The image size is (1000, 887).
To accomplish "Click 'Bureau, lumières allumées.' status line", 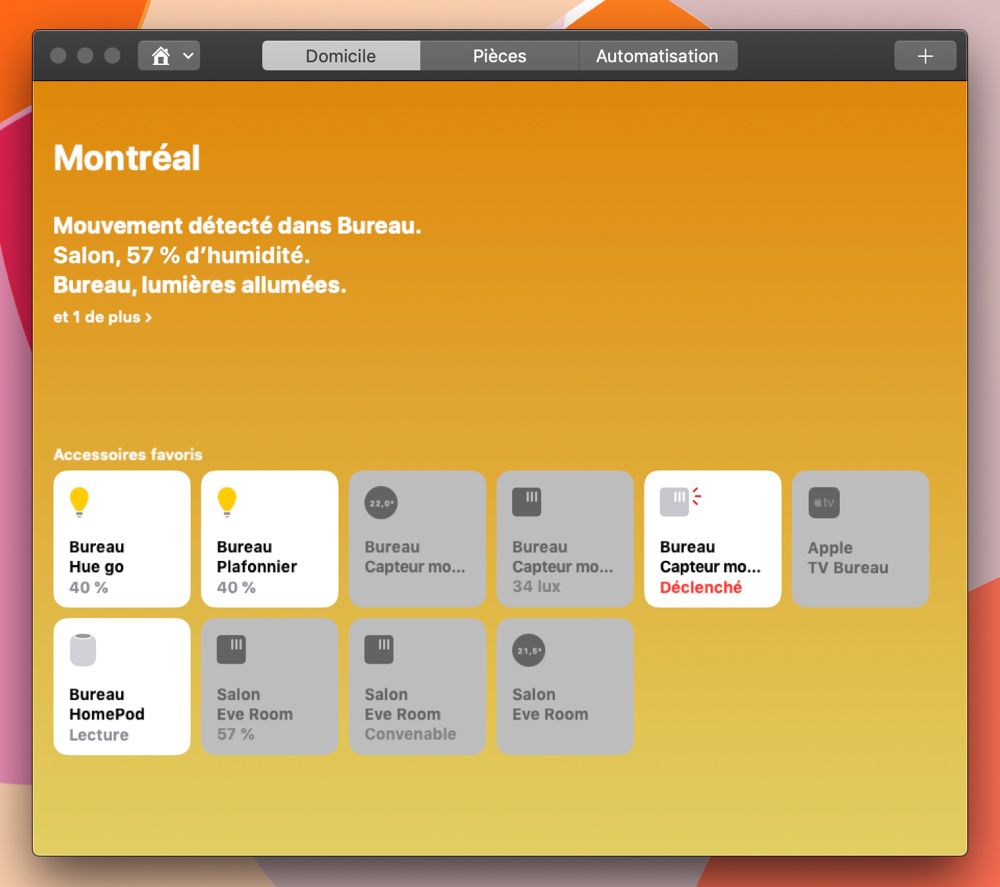I will 200,285.
